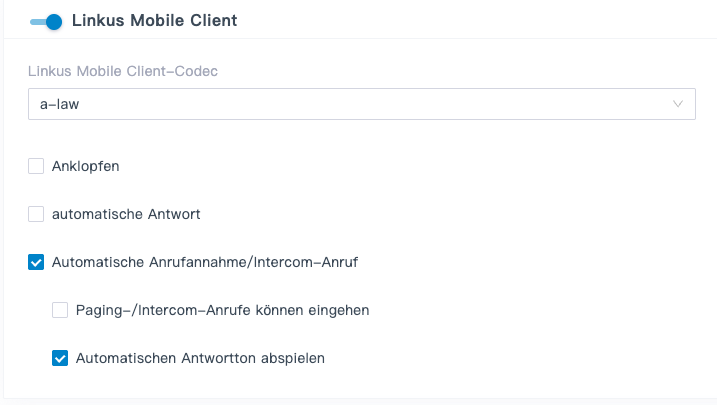Image resolution: width=717 pixels, height=405 pixels.
Task: Click the white checkmark beside Automatischen Antwortton
Action: pos(60,358)
